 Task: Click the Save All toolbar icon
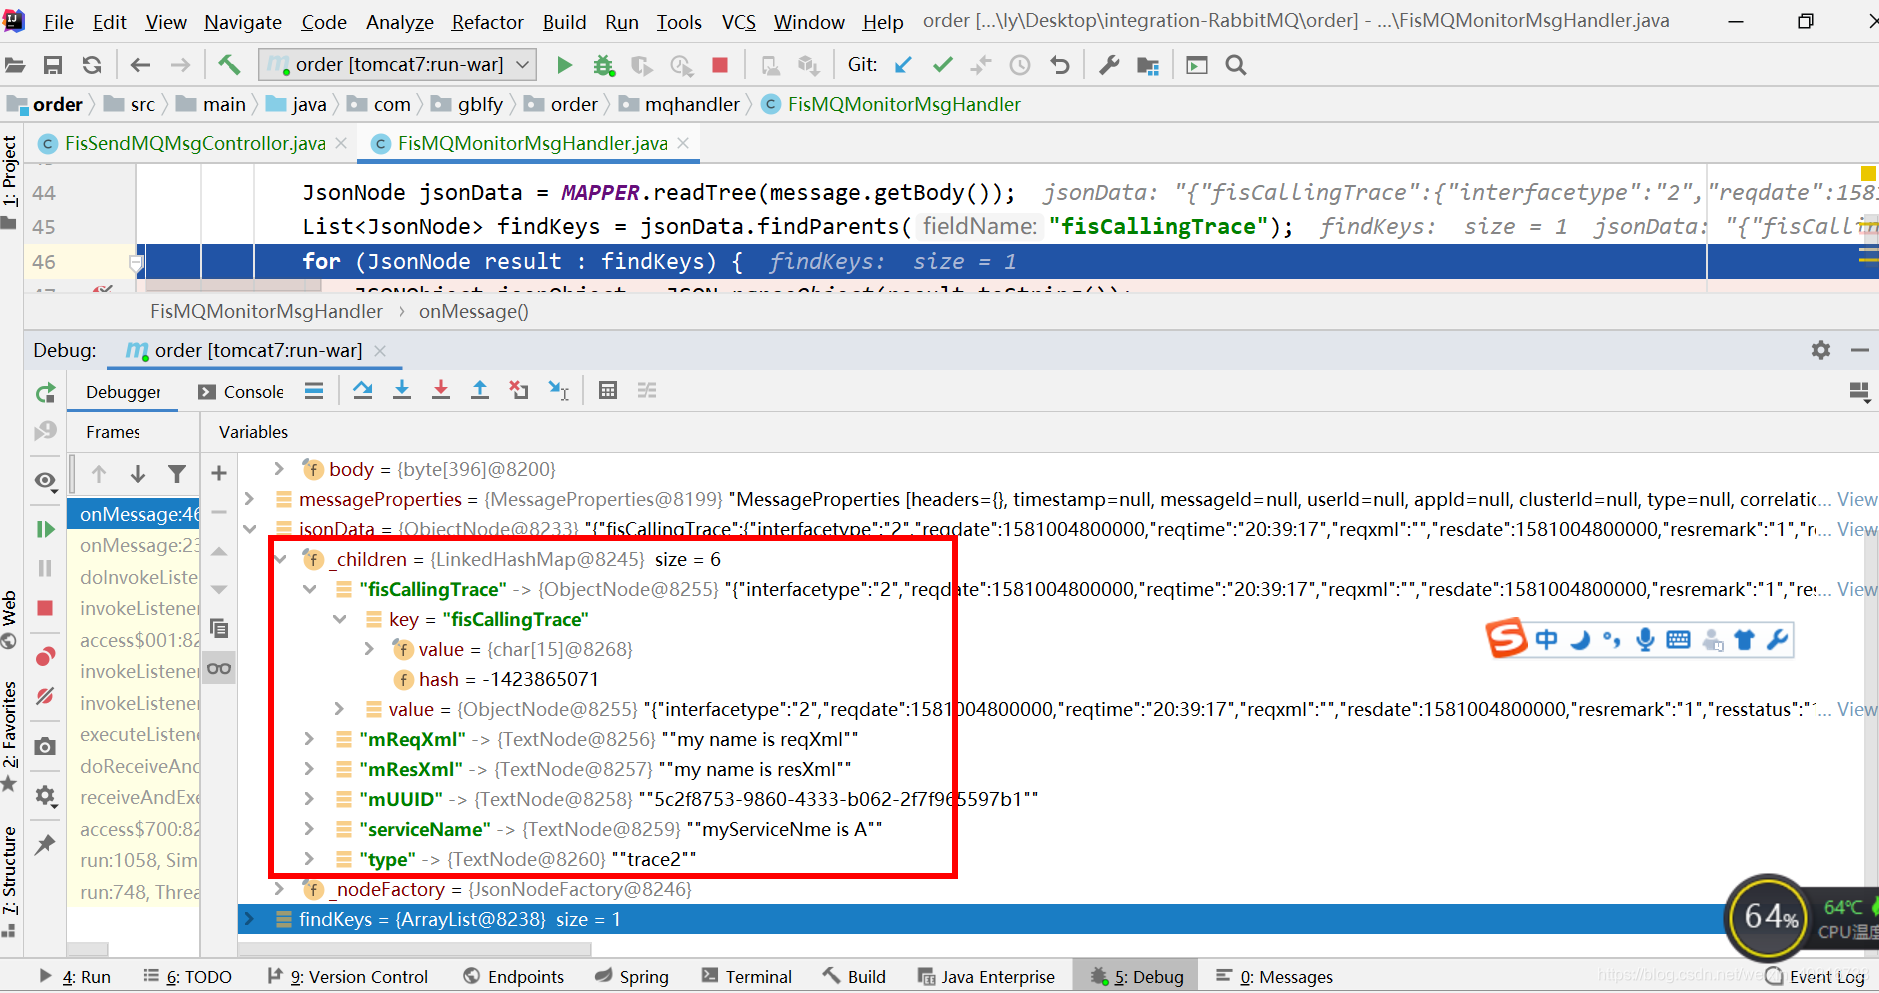53,65
